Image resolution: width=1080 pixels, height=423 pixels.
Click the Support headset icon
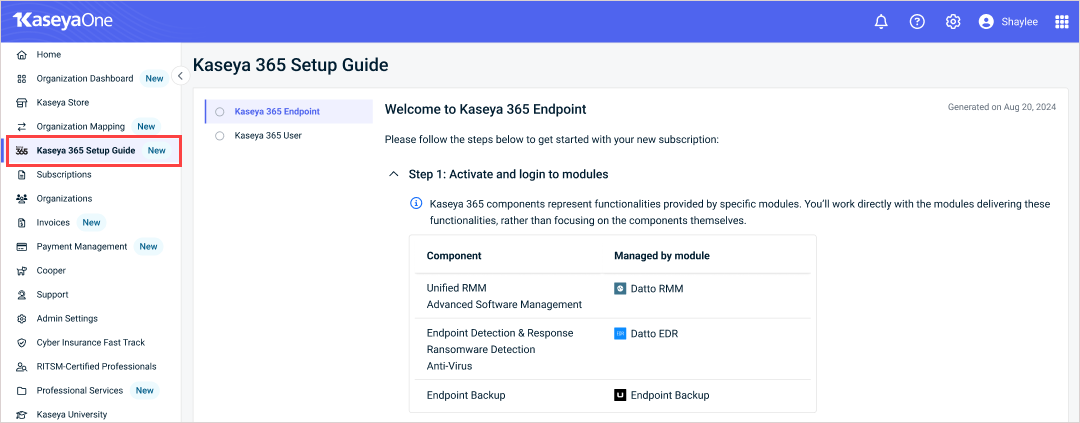coord(21,295)
